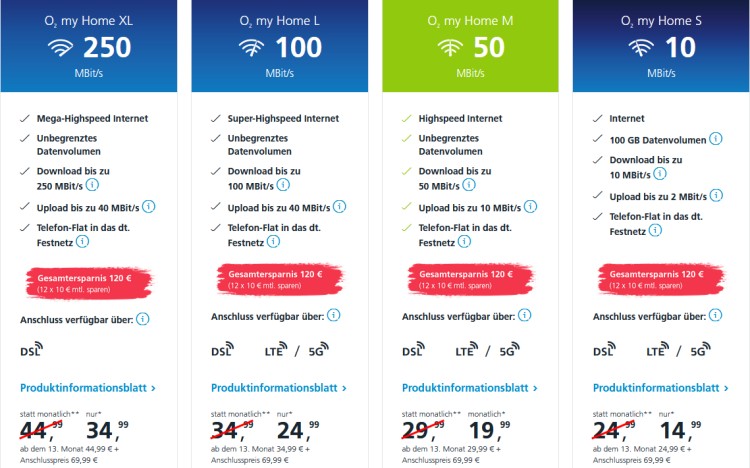Viewport: 750px width, 468px height.
Task: Click the Gesamtersparnis 120 € badge in Home L
Action: (x=273, y=277)
